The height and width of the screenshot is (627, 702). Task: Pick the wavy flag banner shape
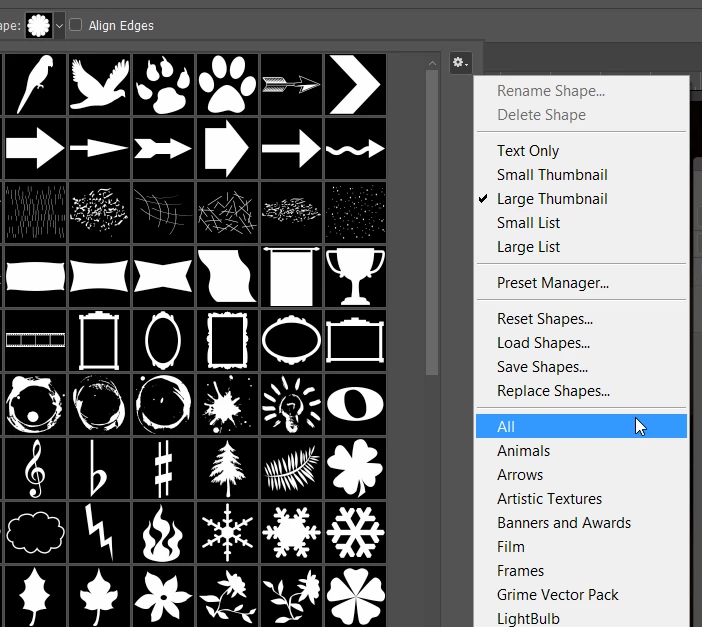pos(227,276)
